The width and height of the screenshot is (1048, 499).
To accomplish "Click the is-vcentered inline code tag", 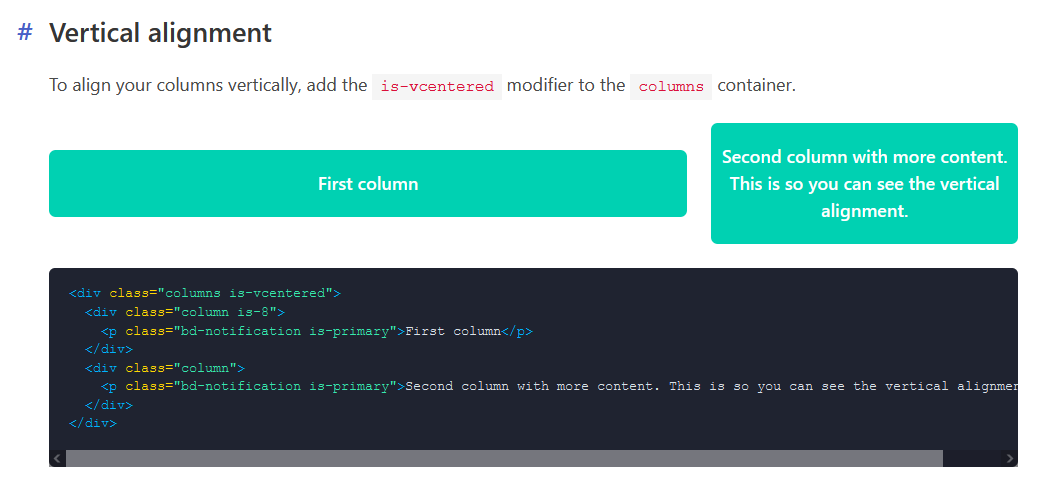I will click(437, 87).
